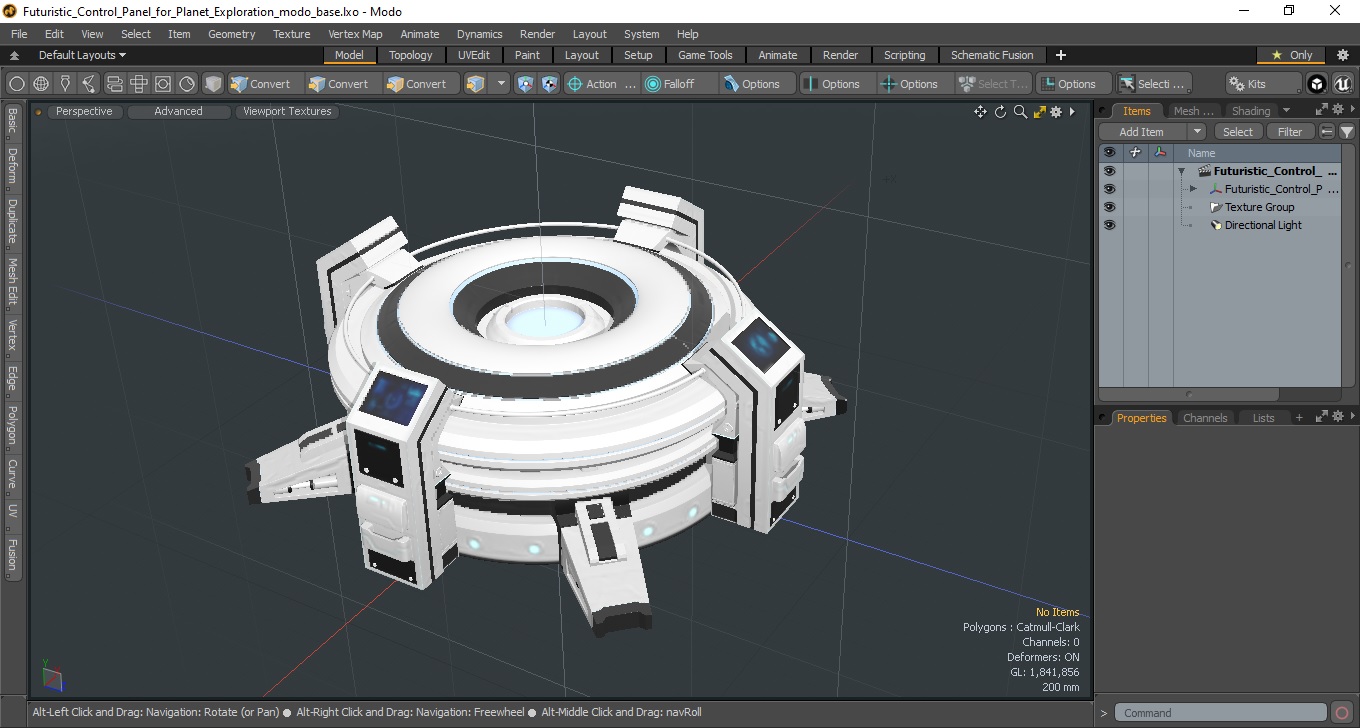Click the funnel filter icon in Items panel
This screenshot has height=728, width=1360.
[1347, 132]
